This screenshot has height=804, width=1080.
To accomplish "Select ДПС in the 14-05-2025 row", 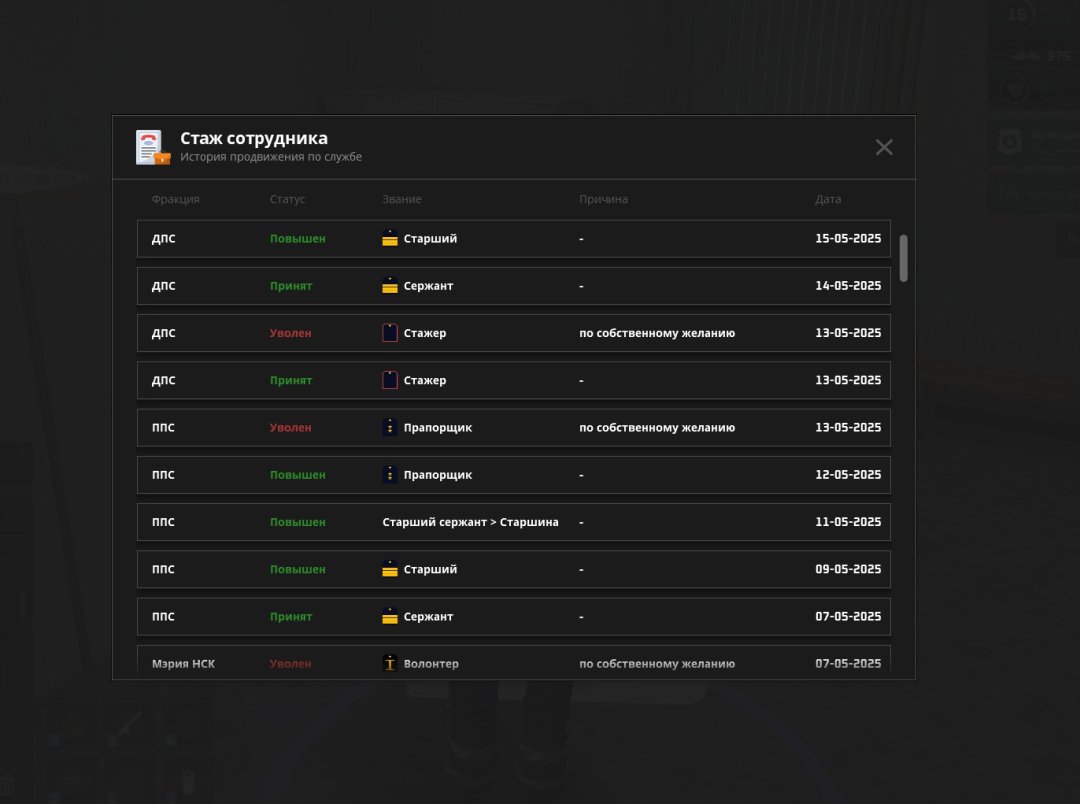I will coord(163,286).
